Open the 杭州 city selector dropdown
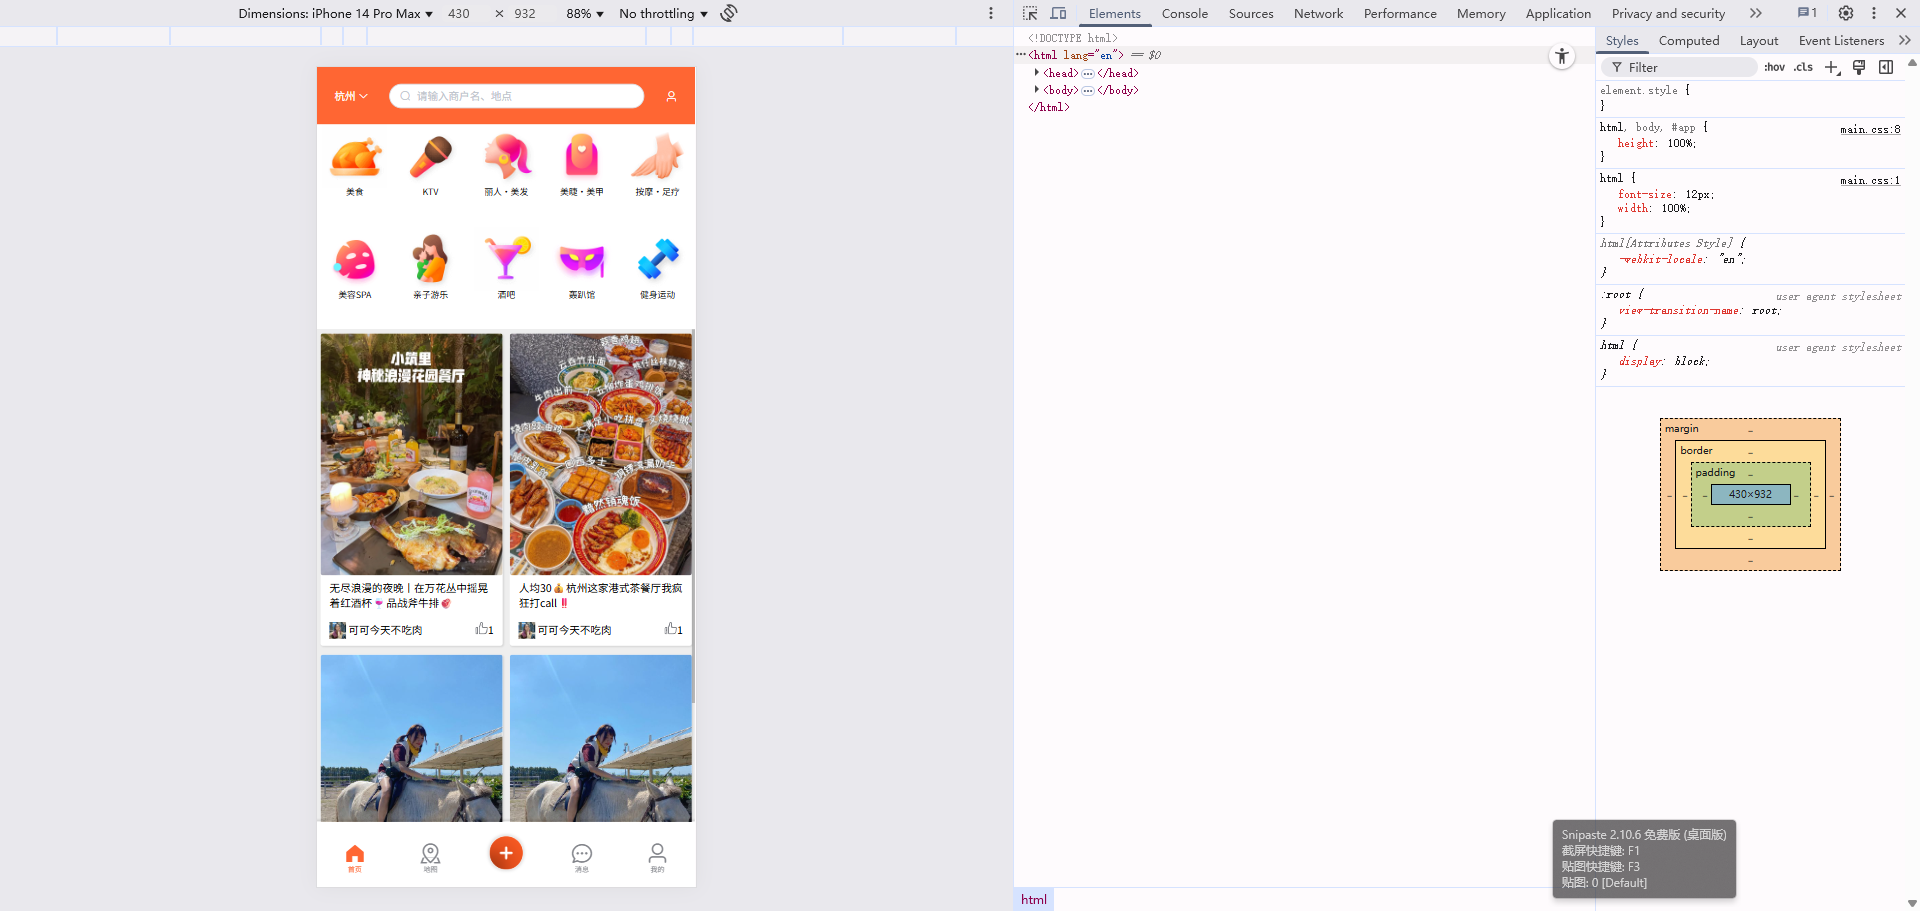 (351, 96)
